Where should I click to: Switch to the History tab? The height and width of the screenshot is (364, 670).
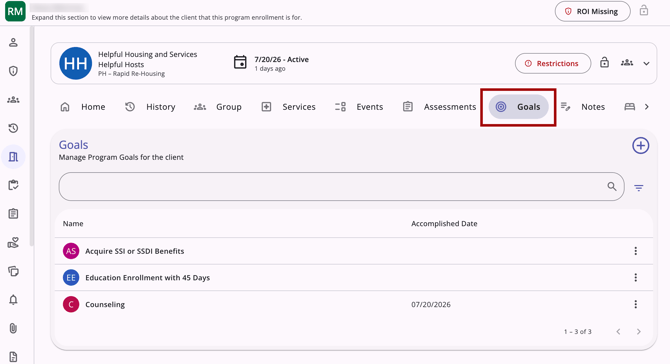point(150,107)
